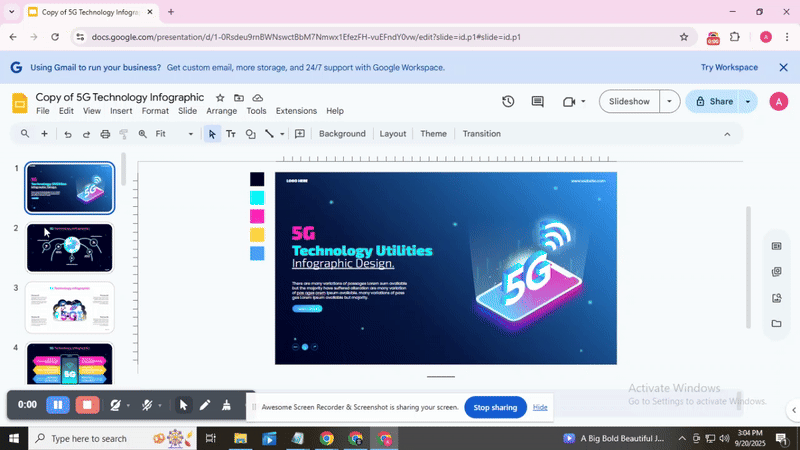Click the Undo arrow icon

tap(68, 134)
